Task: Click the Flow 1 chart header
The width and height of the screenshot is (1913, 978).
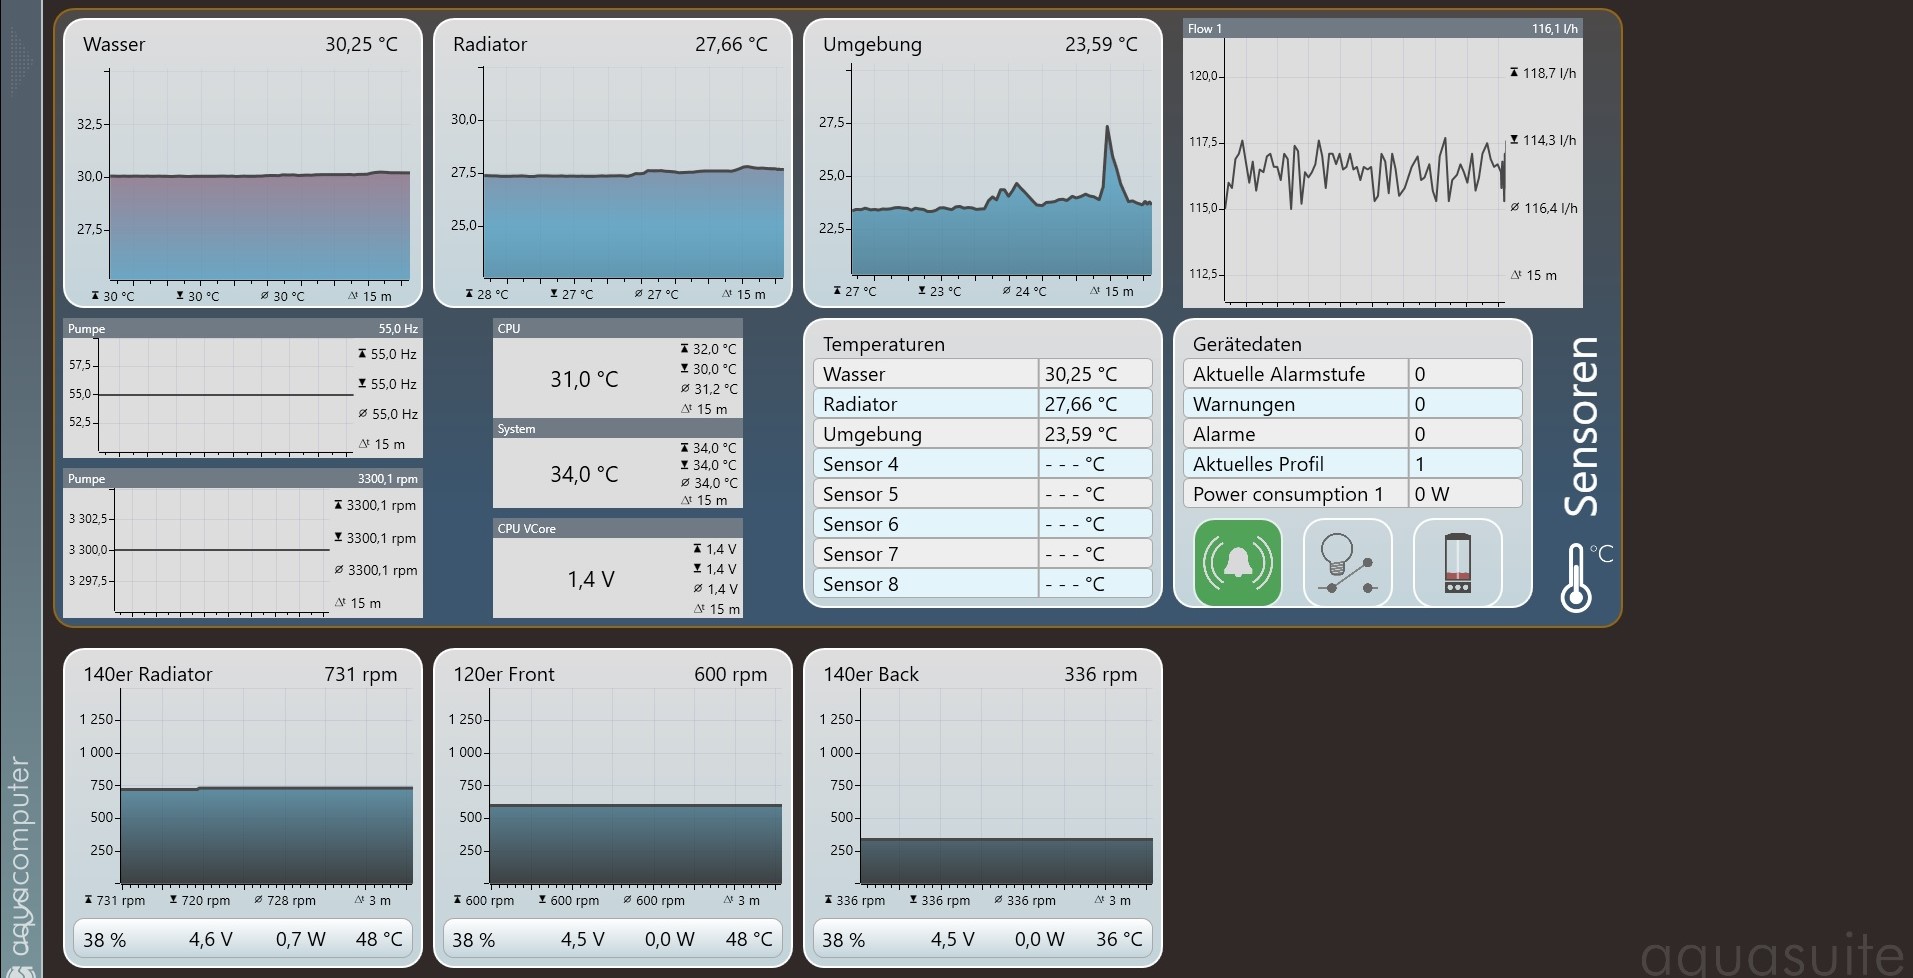Action: pos(1383,29)
